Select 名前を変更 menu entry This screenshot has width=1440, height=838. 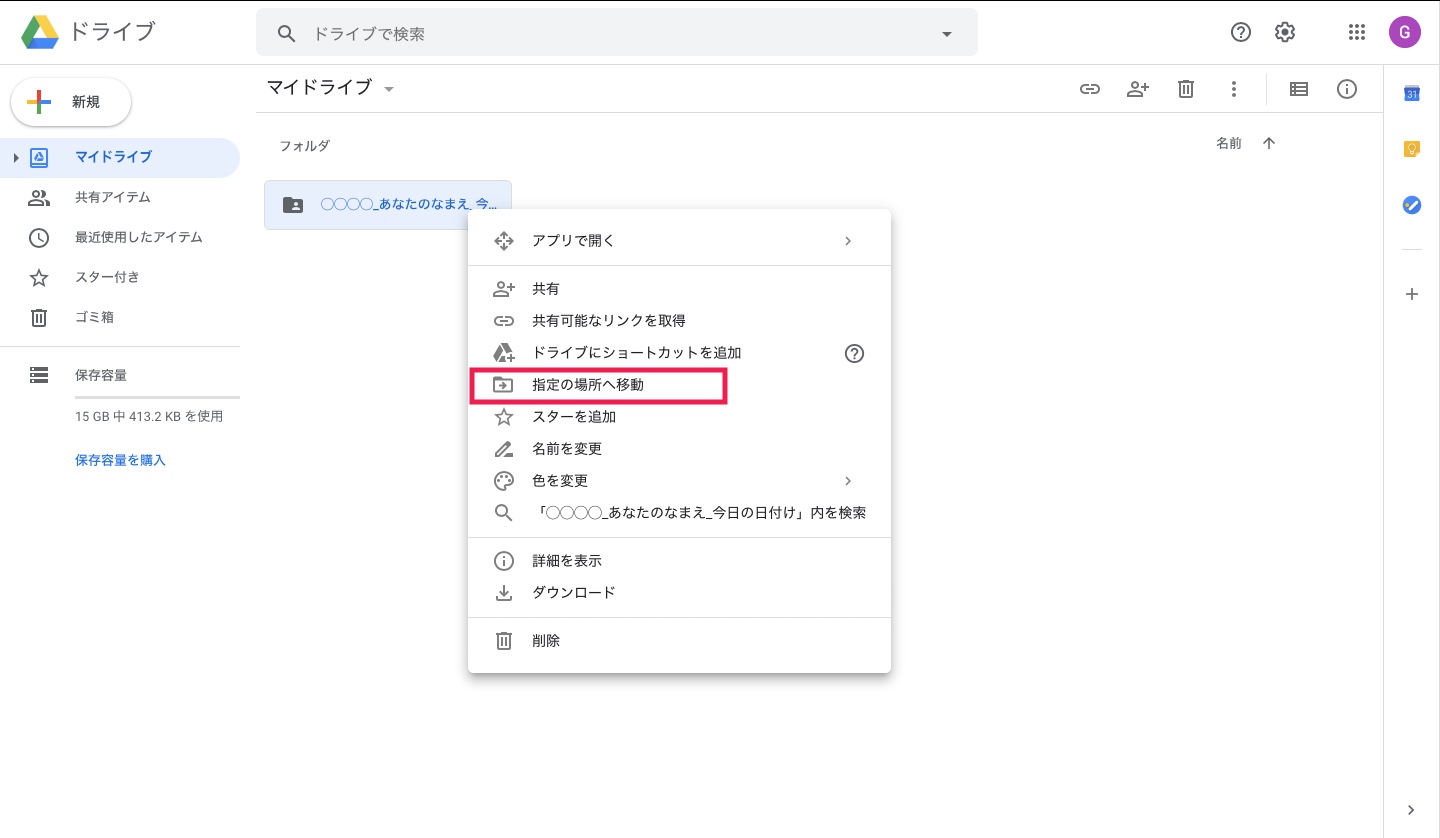pyautogui.click(x=679, y=449)
